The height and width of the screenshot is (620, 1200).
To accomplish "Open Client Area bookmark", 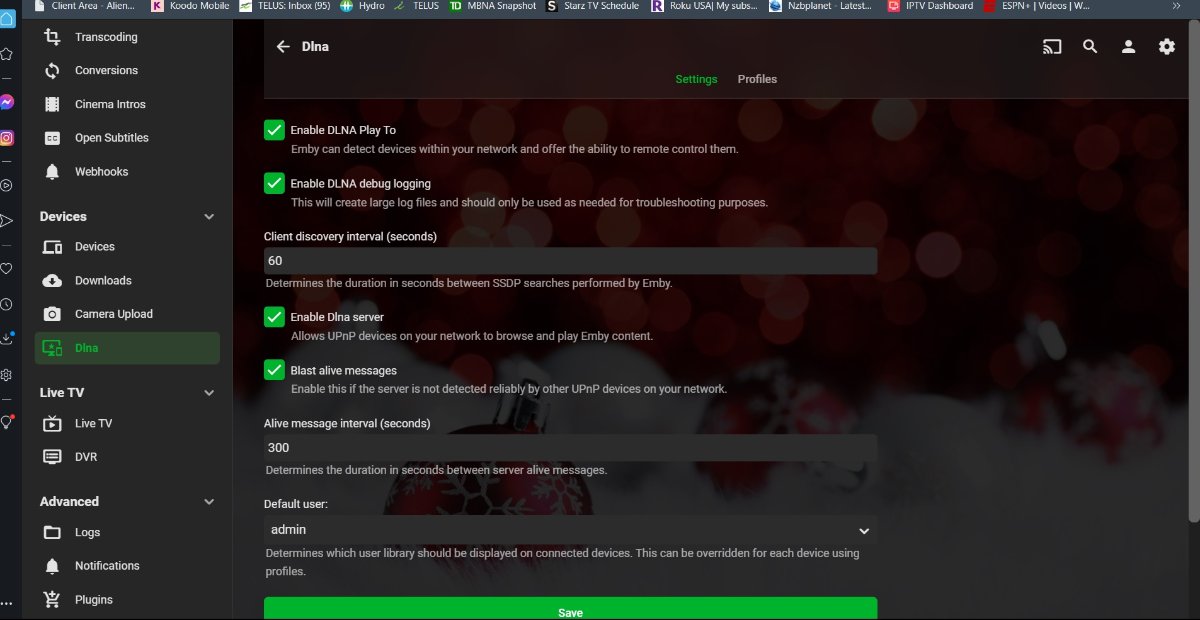I will (83, 6).
